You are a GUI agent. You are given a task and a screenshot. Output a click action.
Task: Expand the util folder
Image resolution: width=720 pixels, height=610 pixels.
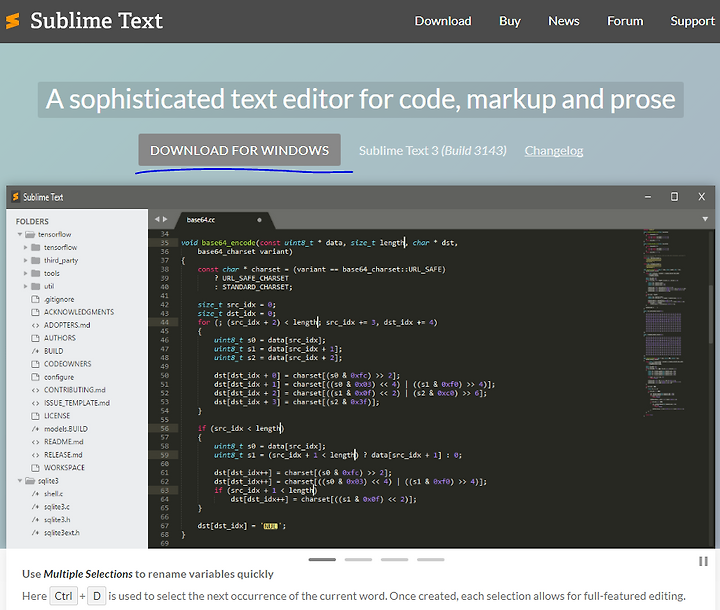click(26, 286)
